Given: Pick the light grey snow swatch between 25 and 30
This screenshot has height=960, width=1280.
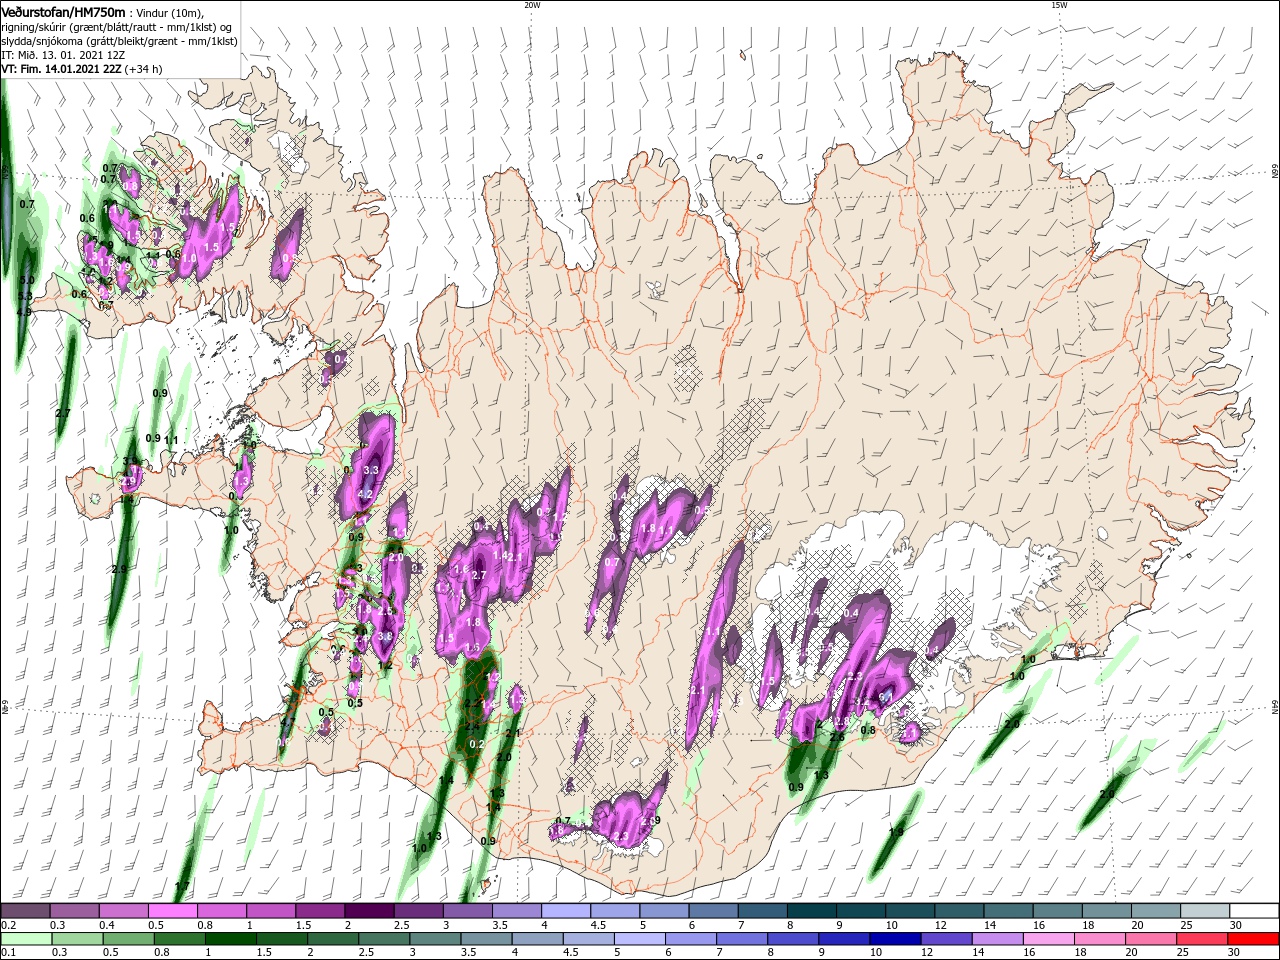Looking at the screenshot, I should click(1205, 911).
